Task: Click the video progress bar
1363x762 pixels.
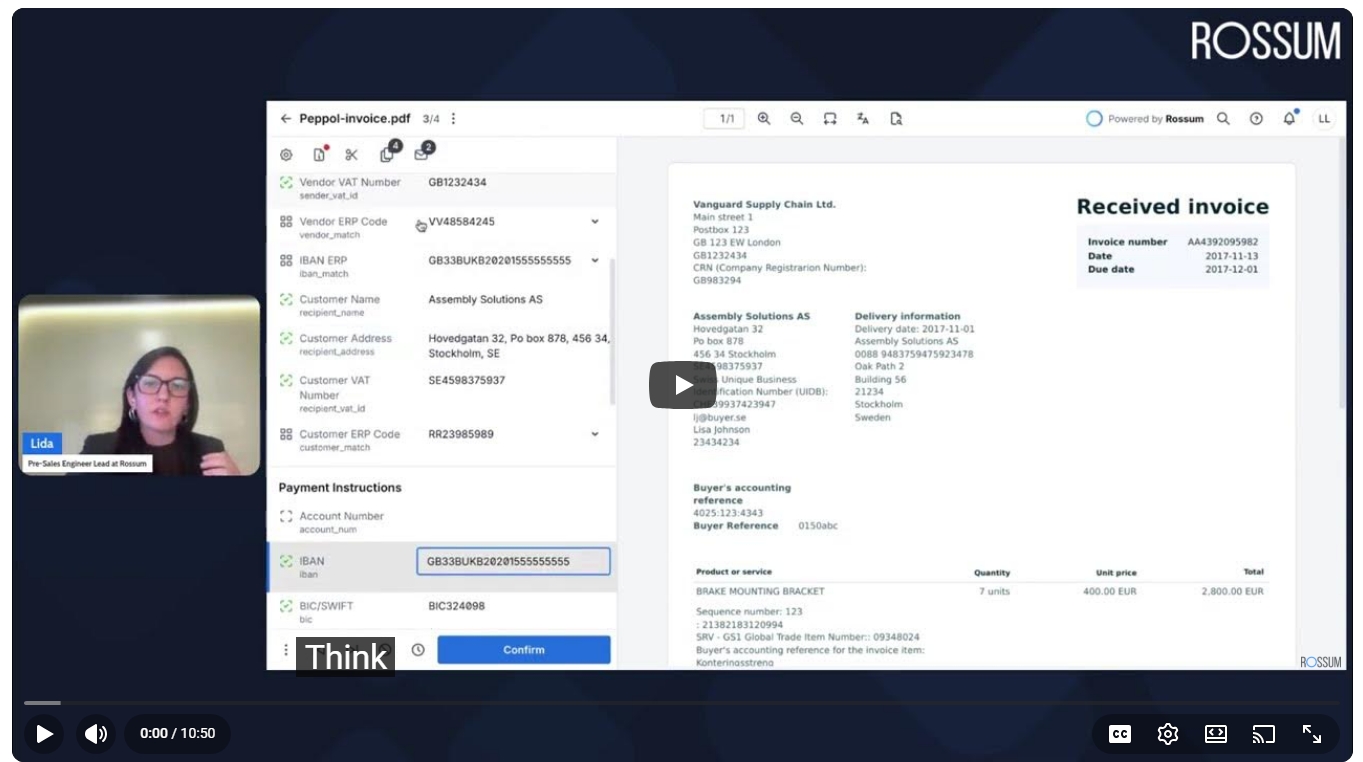Action: point(680,703)
